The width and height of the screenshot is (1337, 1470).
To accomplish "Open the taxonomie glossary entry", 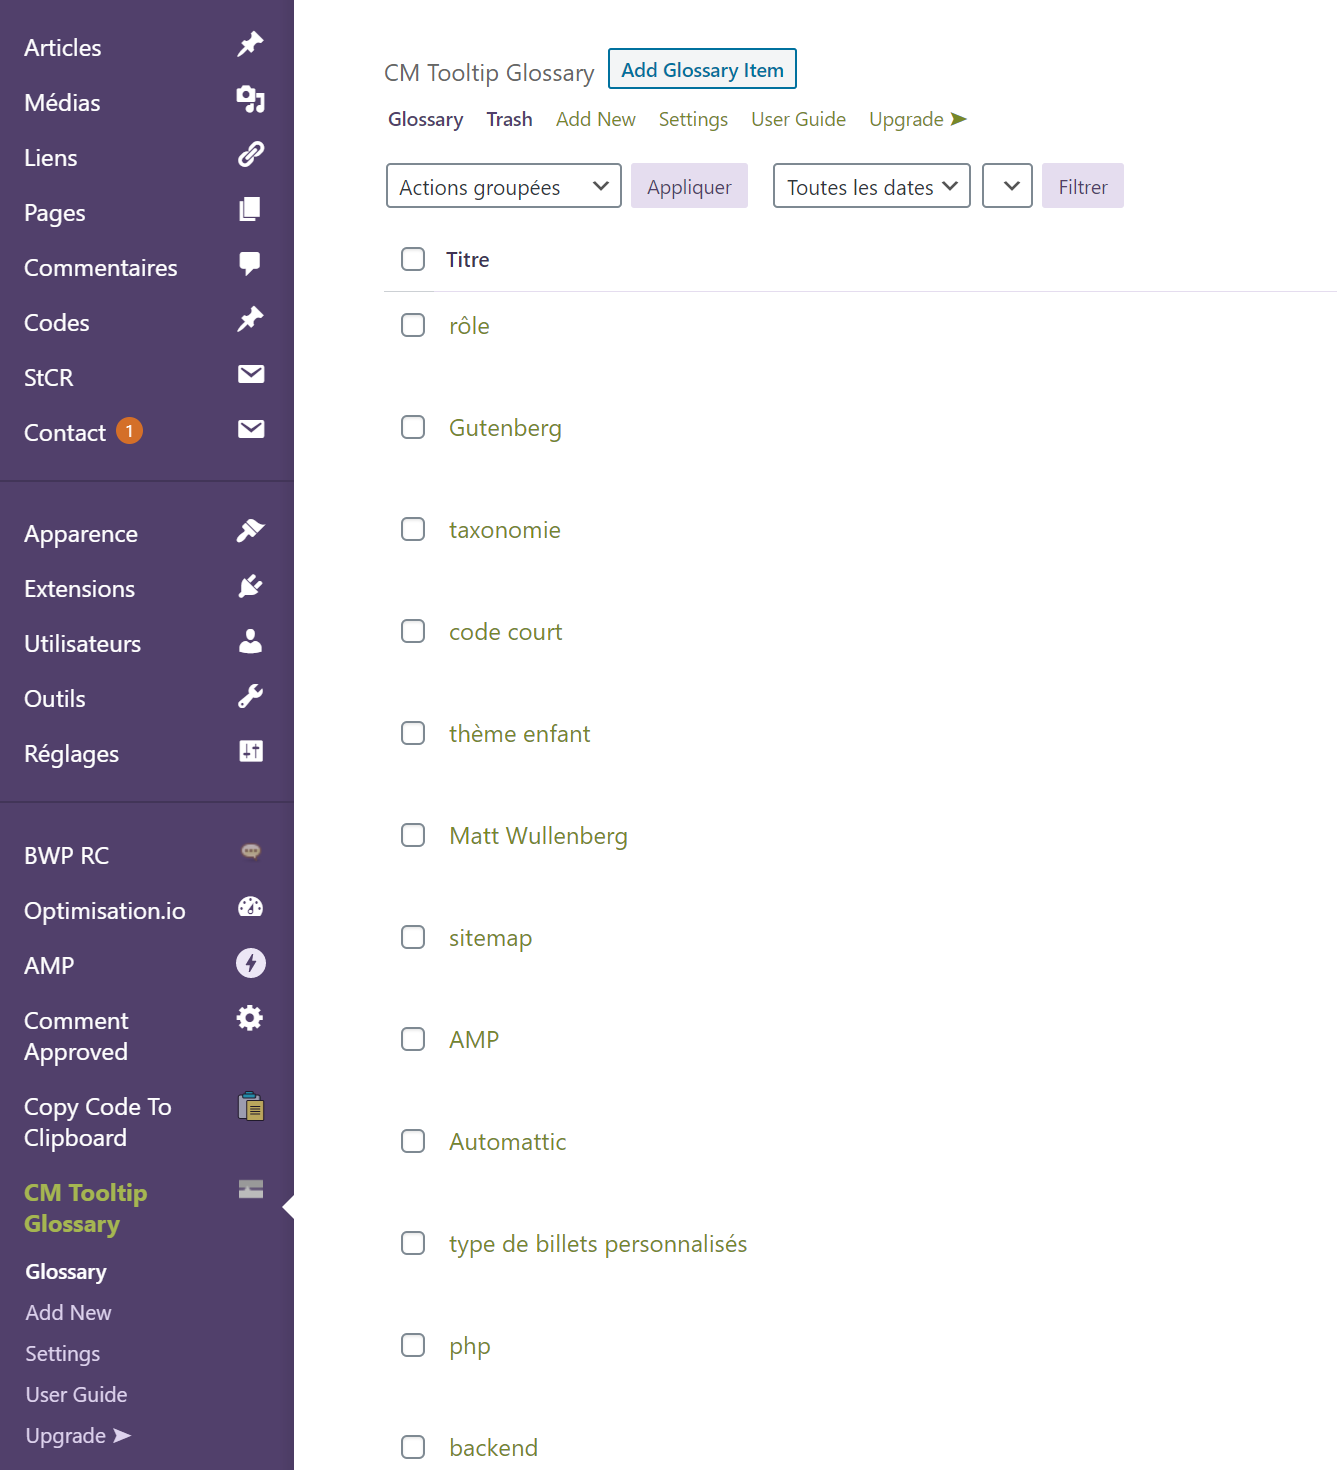I will coord(505,530).
